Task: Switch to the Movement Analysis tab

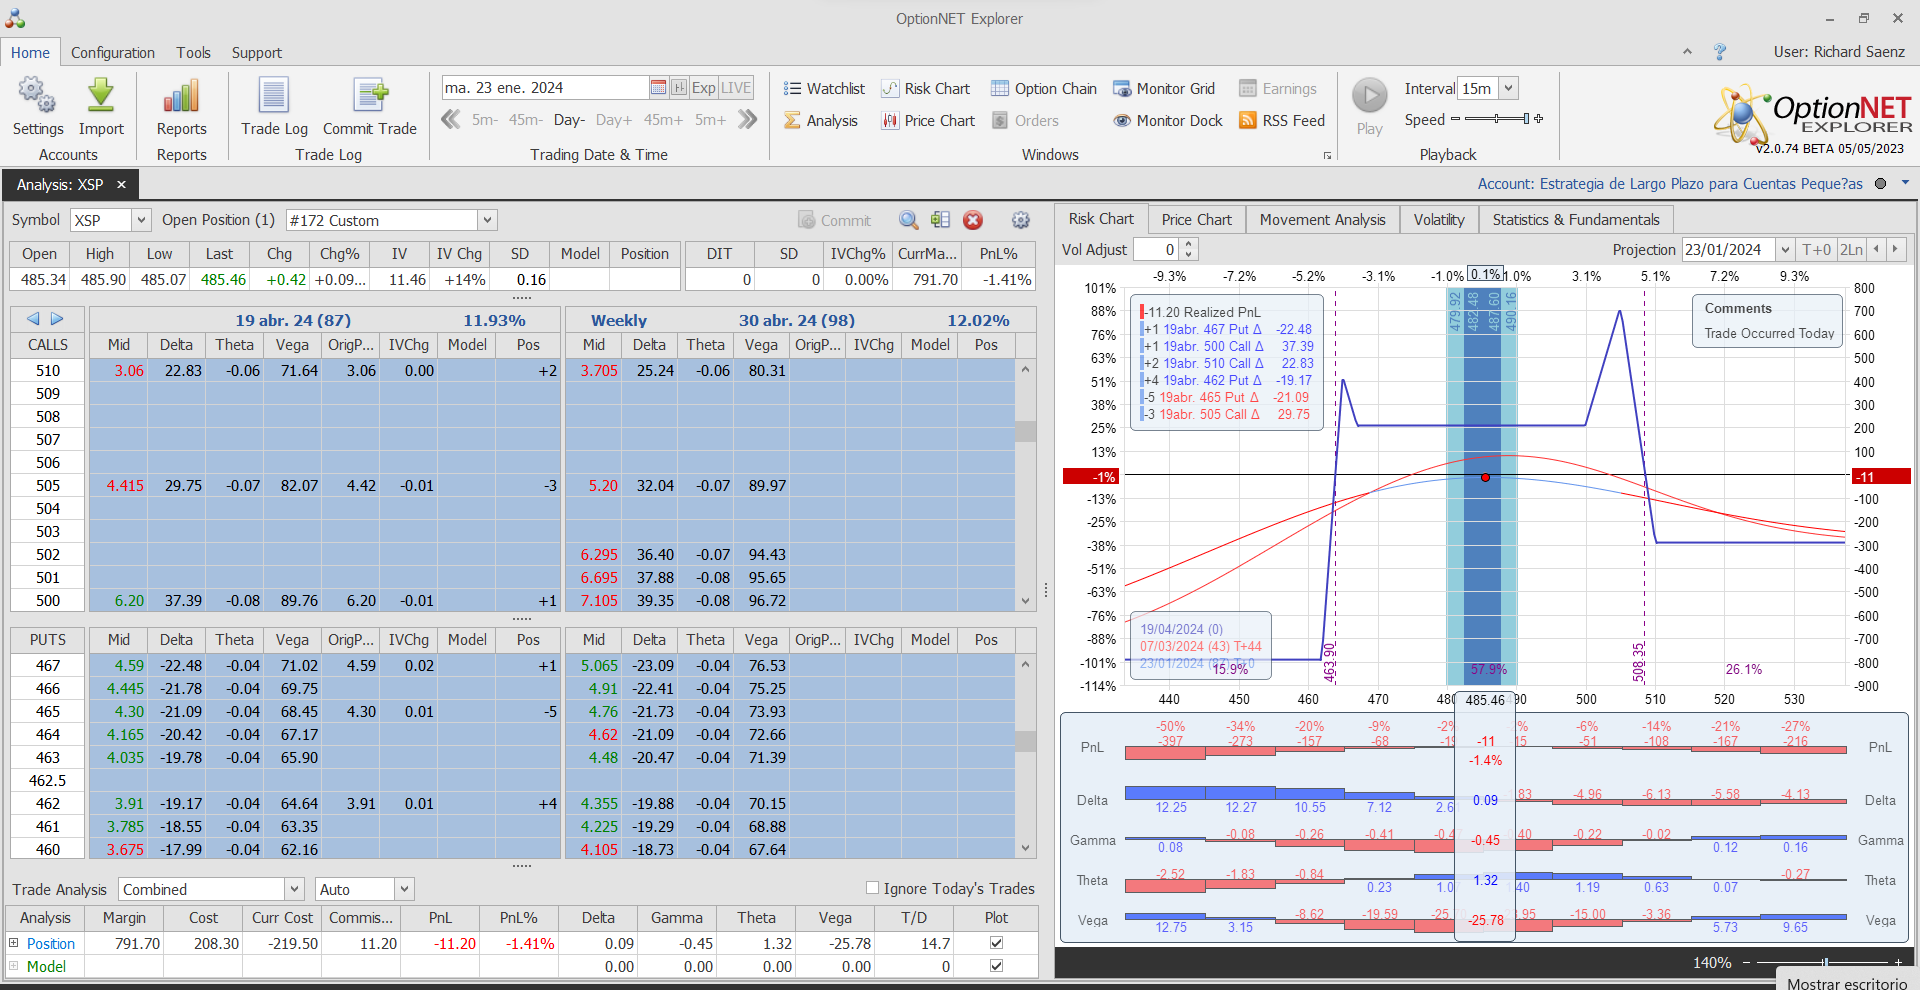Action: coord(1322,220)
